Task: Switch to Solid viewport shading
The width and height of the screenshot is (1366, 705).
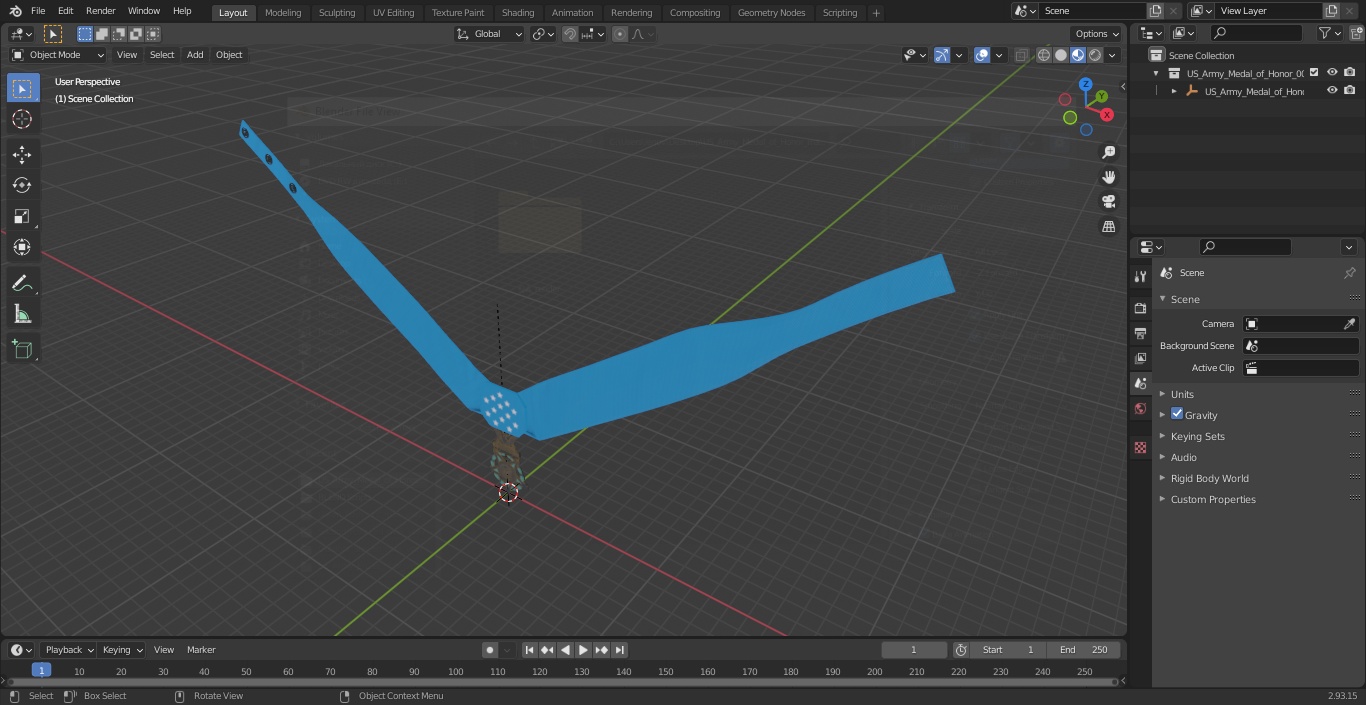Action: (1061, 55)
